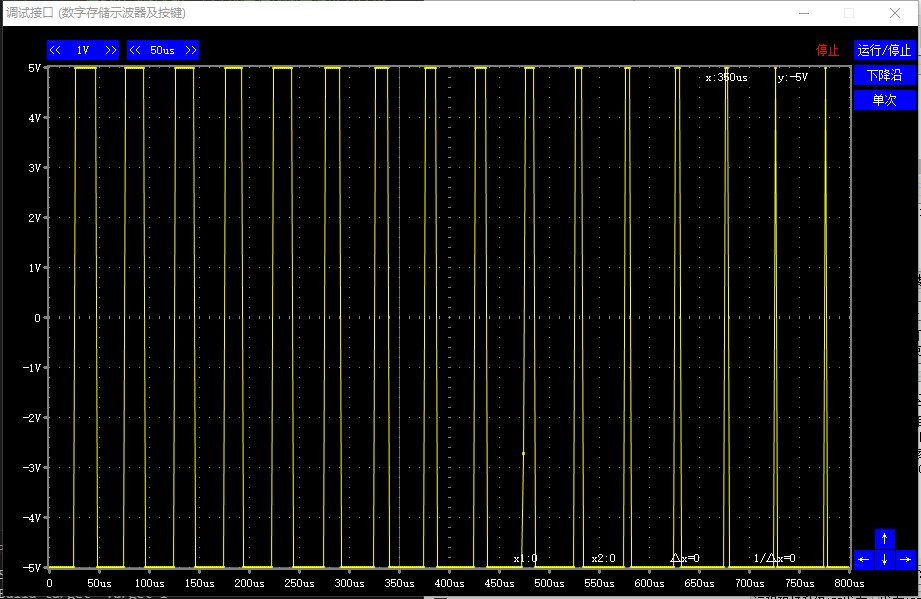
Task: Toggle the 运行/停止 run/stop button
Action: click(884, 50)
